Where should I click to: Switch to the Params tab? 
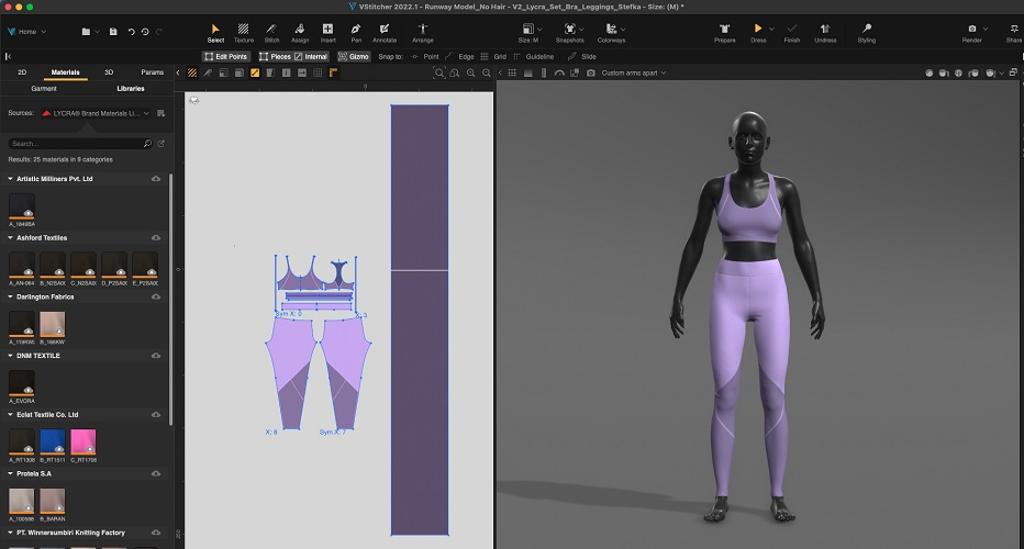[x=152, y=72]
